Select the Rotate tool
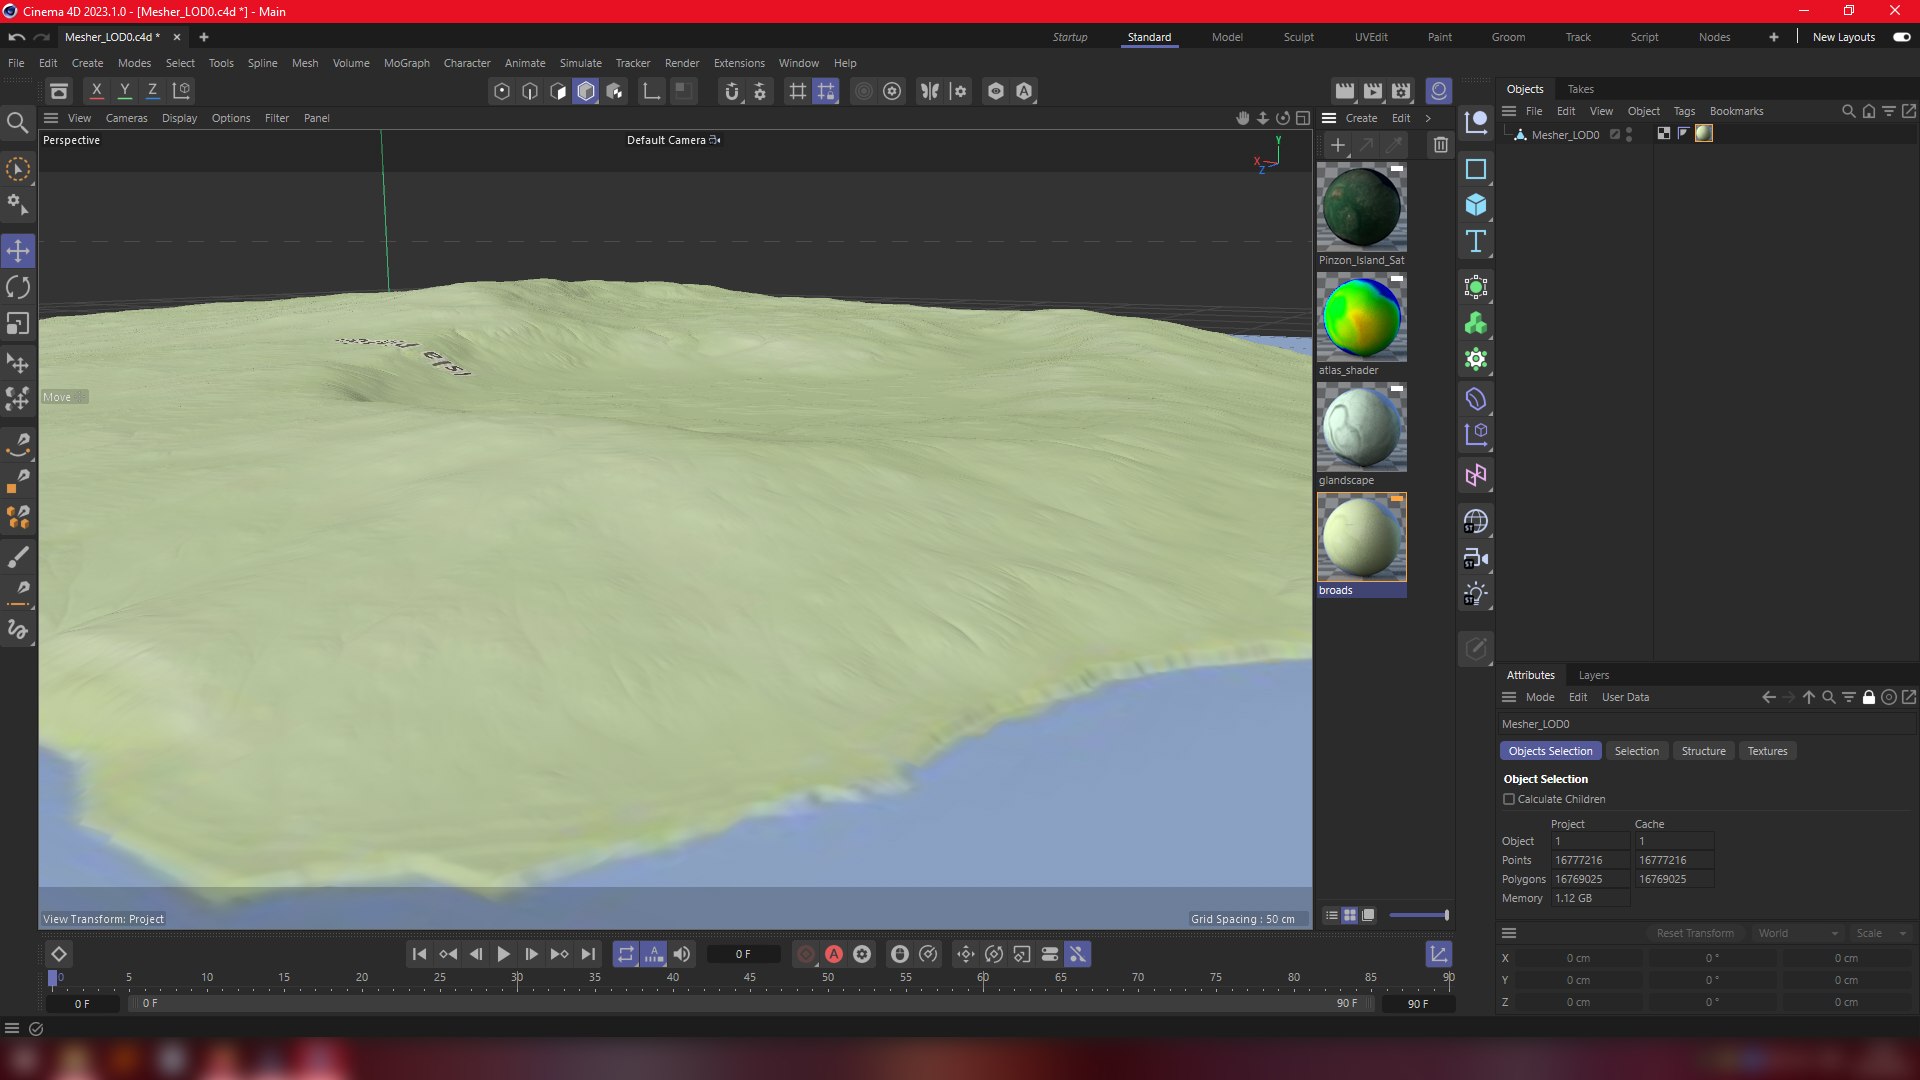Screen dimensions: 1920x1080 click(x=18, y=287)
